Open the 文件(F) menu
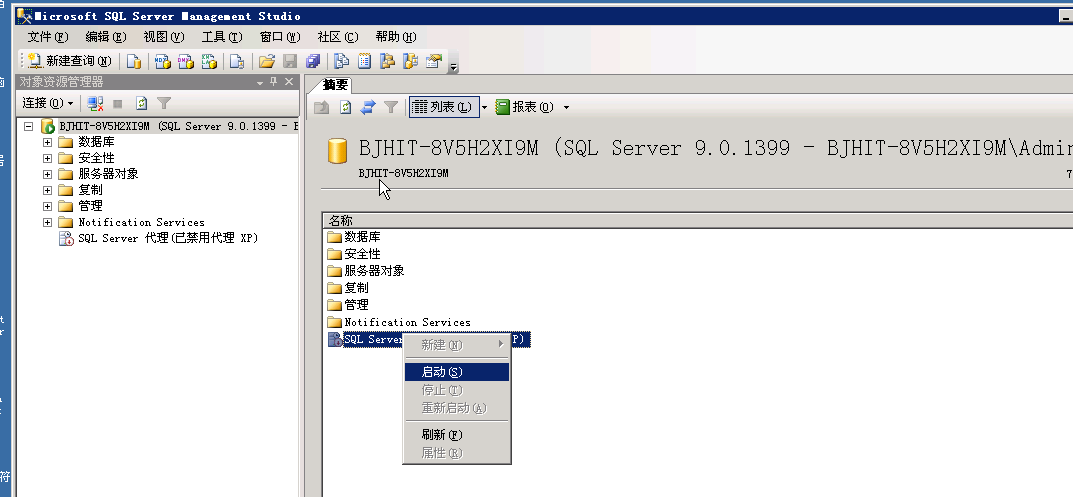 49,37
